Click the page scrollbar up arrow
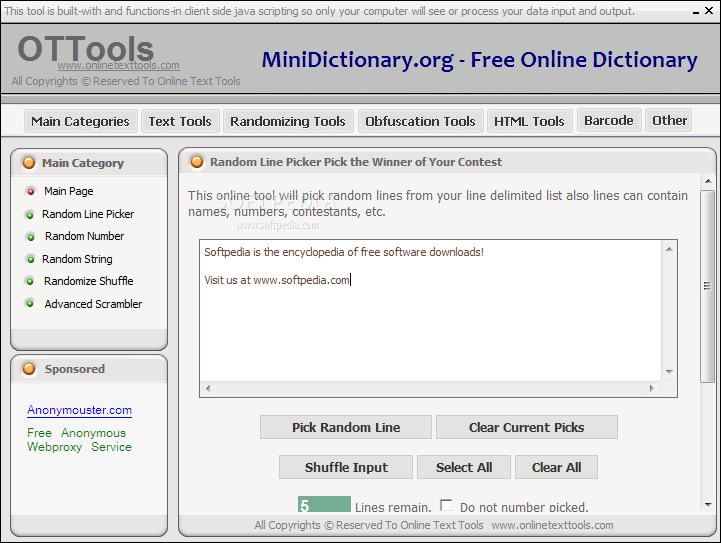 (708, 182)
